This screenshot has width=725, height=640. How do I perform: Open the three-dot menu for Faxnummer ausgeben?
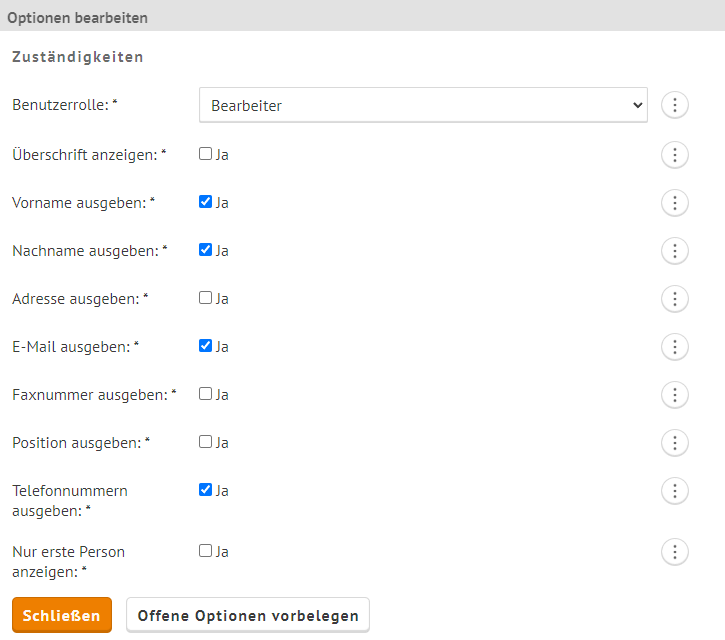tap(675, 395)
